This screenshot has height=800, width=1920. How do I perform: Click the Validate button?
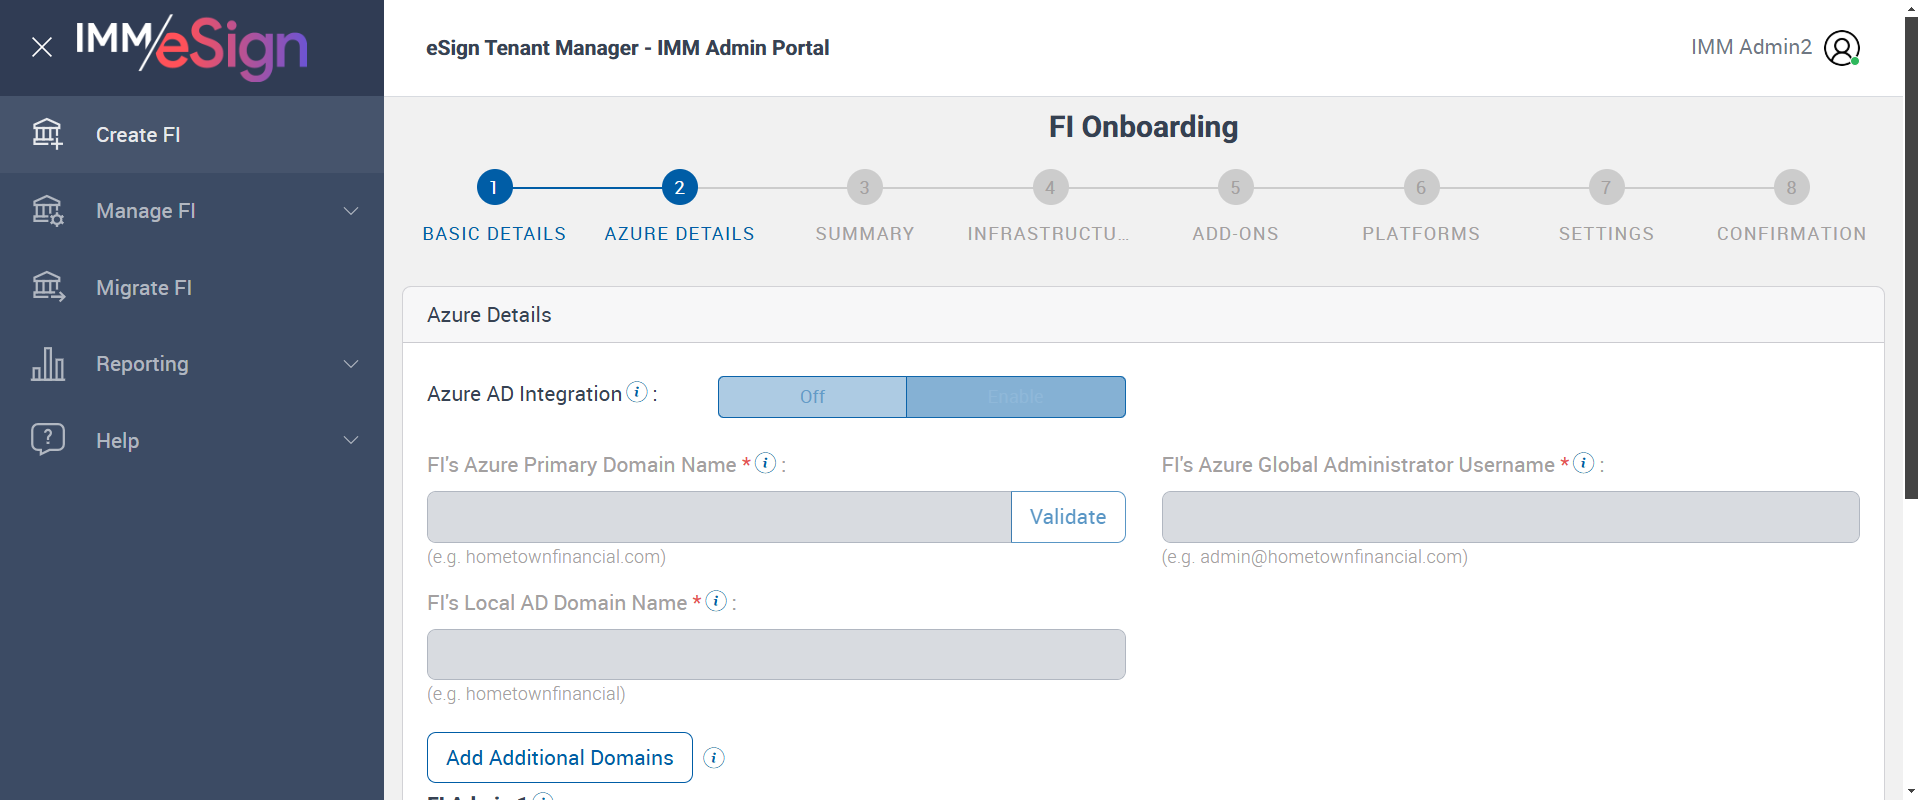point(1067,517)
